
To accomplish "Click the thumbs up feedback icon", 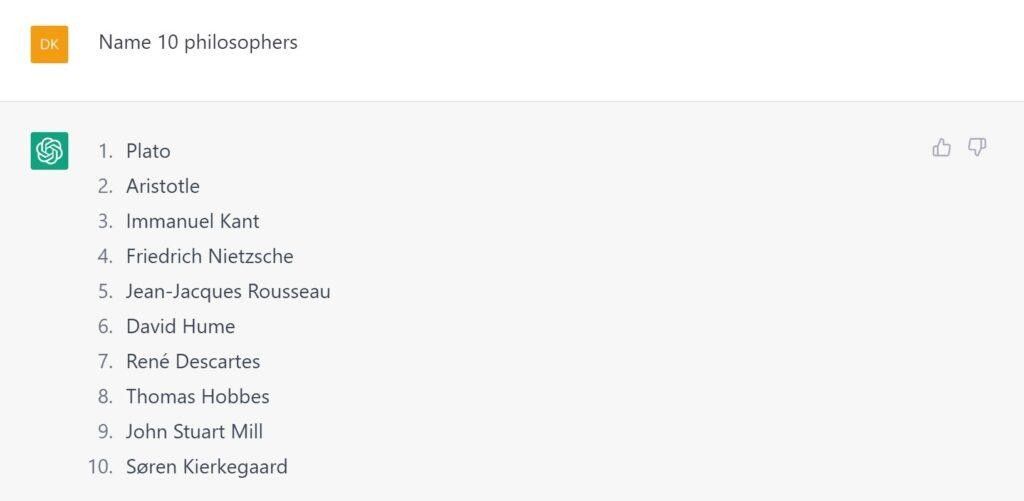I will (941, 148).
